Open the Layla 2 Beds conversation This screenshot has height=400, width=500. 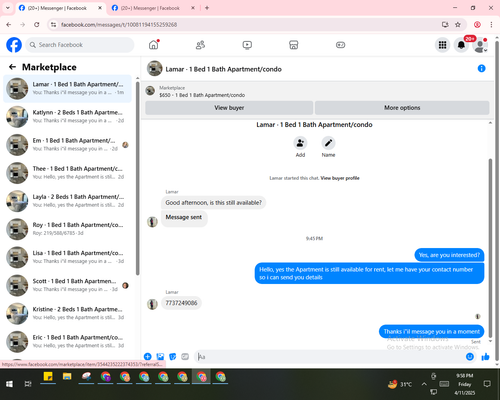[67, 201]
